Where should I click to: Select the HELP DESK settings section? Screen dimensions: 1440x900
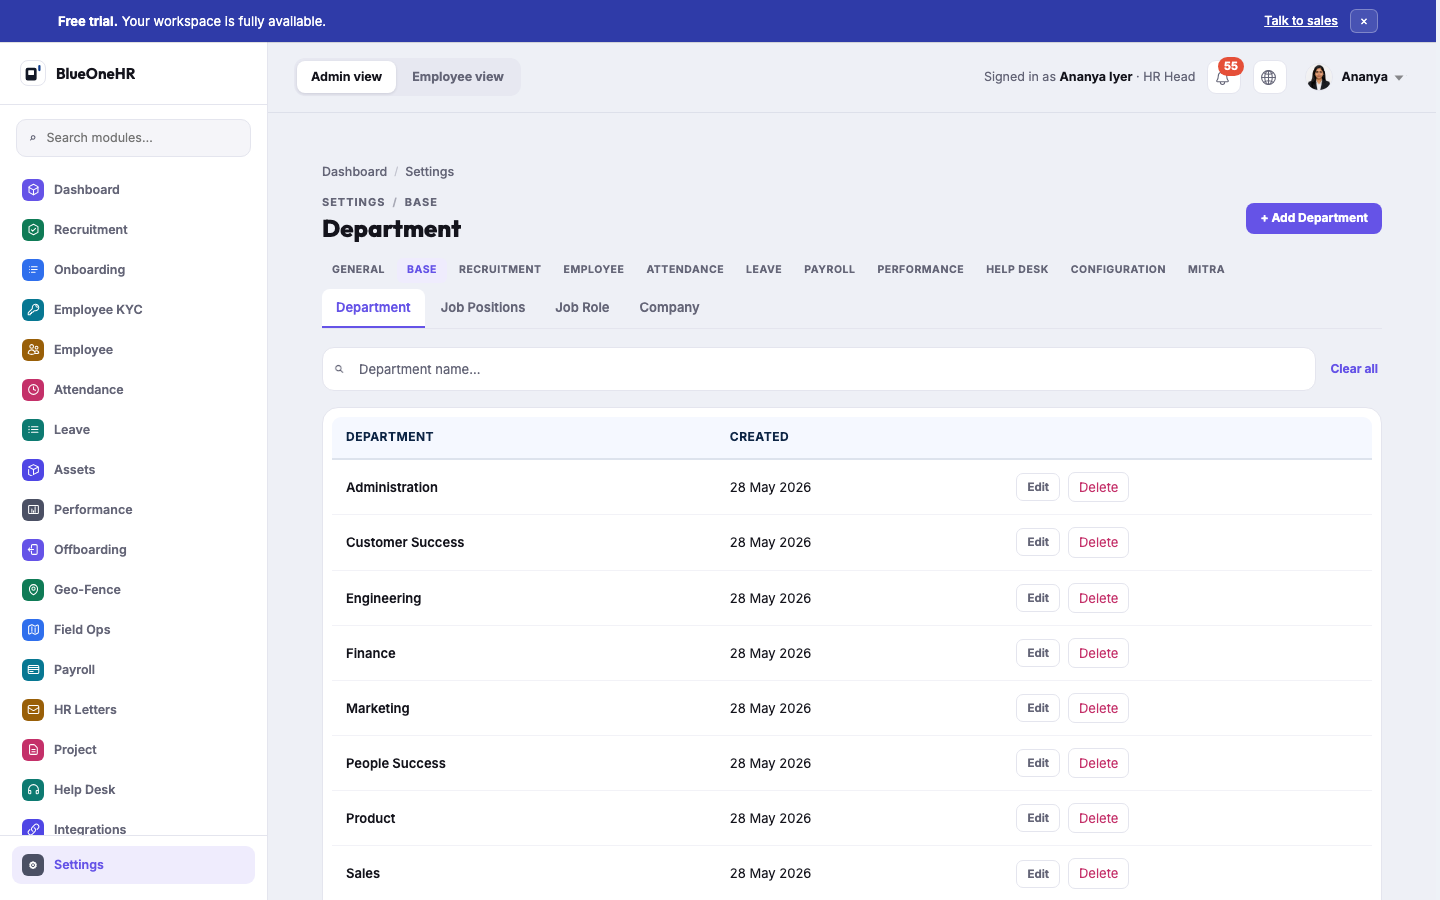click(1017, 269)
